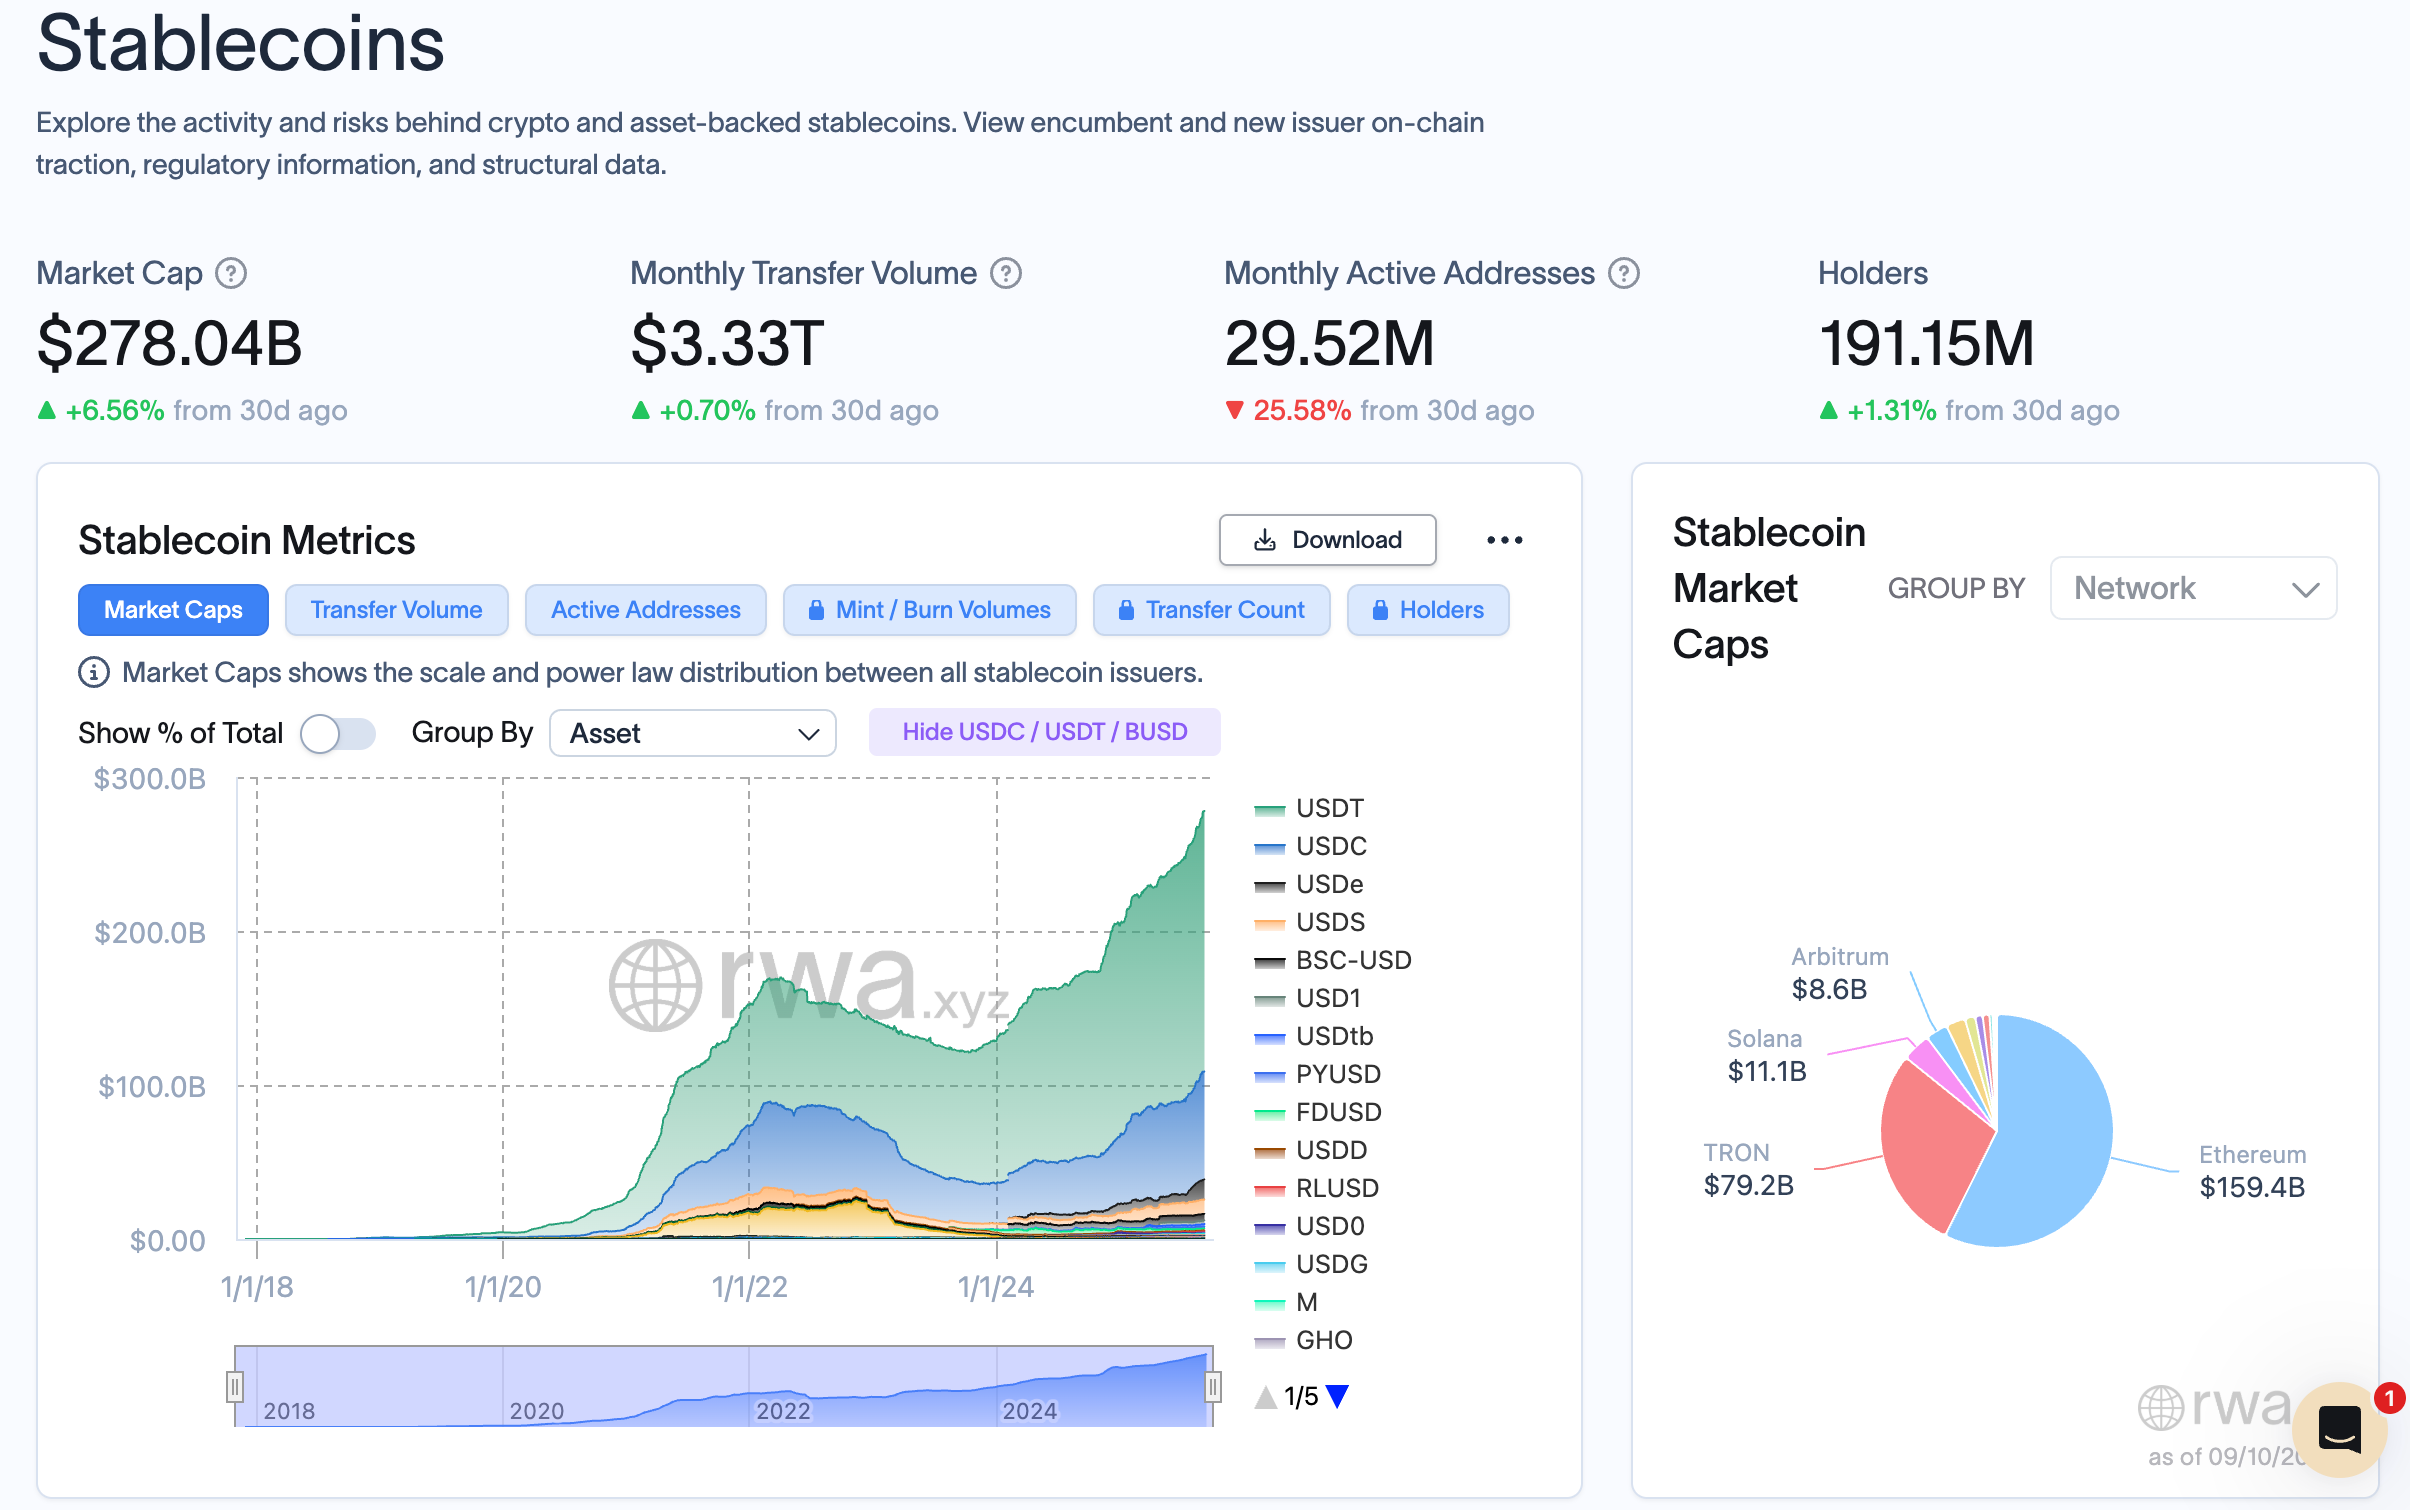Go to next legend page with down arrow
This screenshot has width=2410, height=1510.
pos(1337,1396)
